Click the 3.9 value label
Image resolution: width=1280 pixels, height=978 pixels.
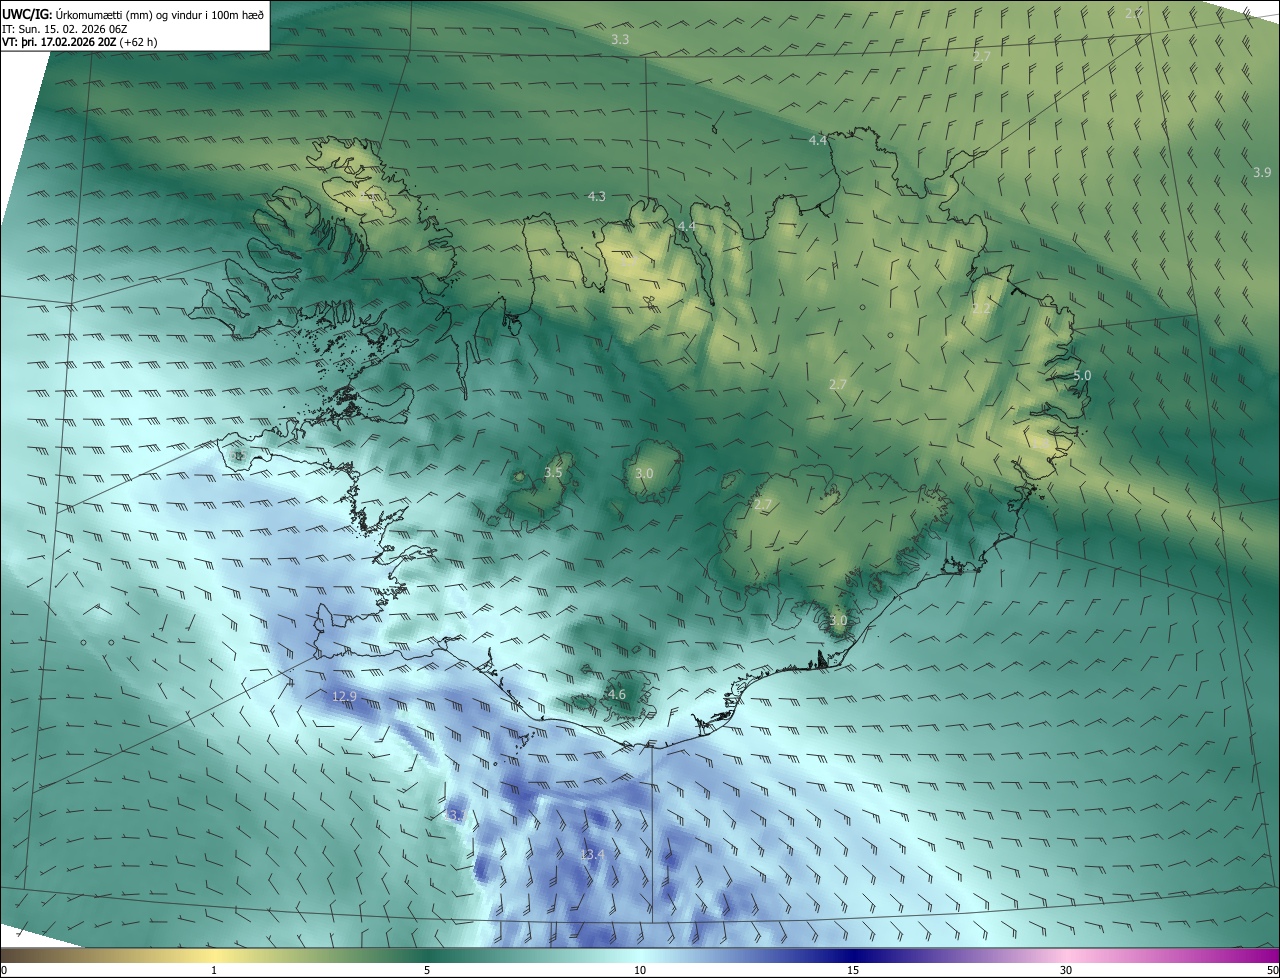pos(1262,172)
